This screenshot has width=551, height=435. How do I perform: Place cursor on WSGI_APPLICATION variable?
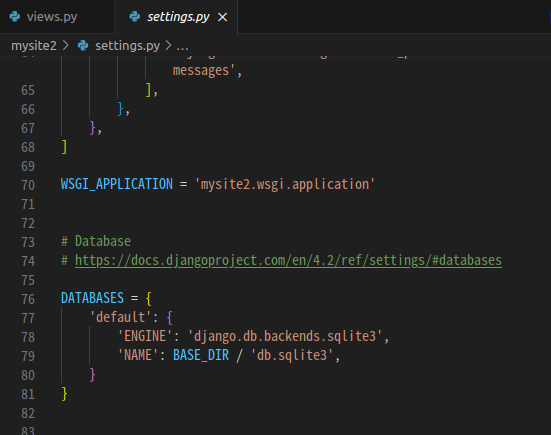click(117, 184)
